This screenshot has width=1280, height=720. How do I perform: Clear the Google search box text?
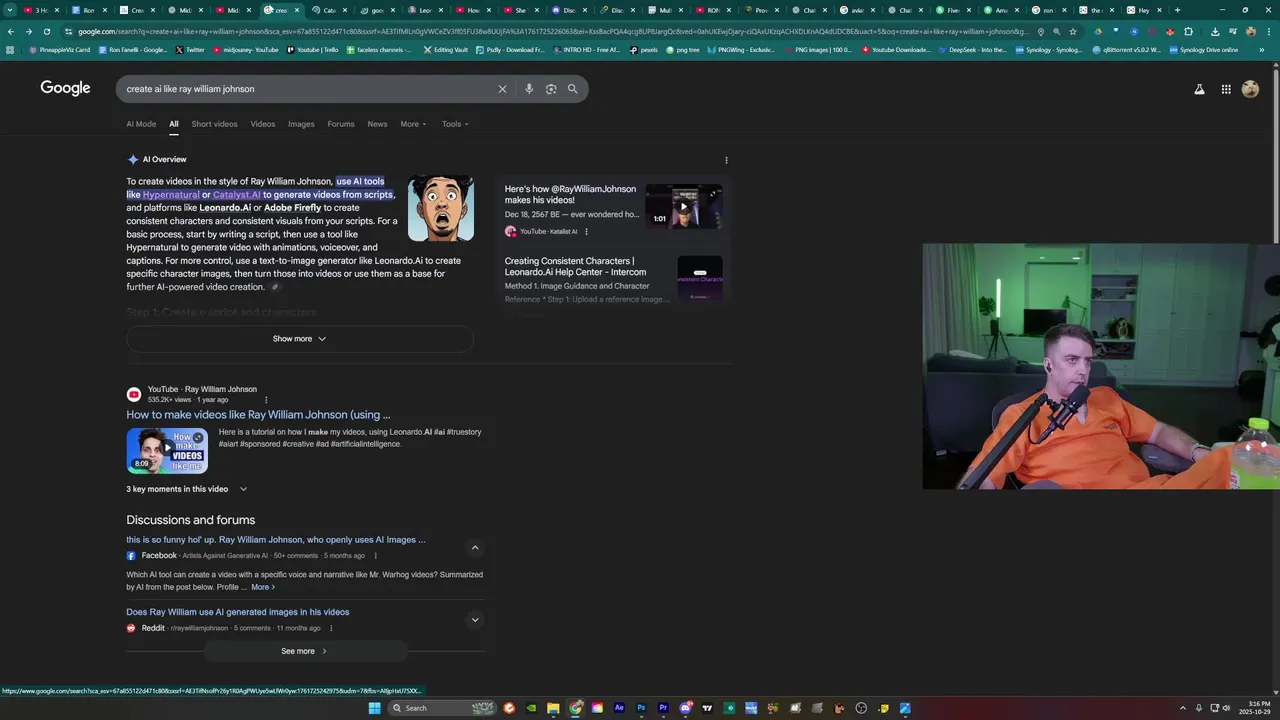click(502, 89)
